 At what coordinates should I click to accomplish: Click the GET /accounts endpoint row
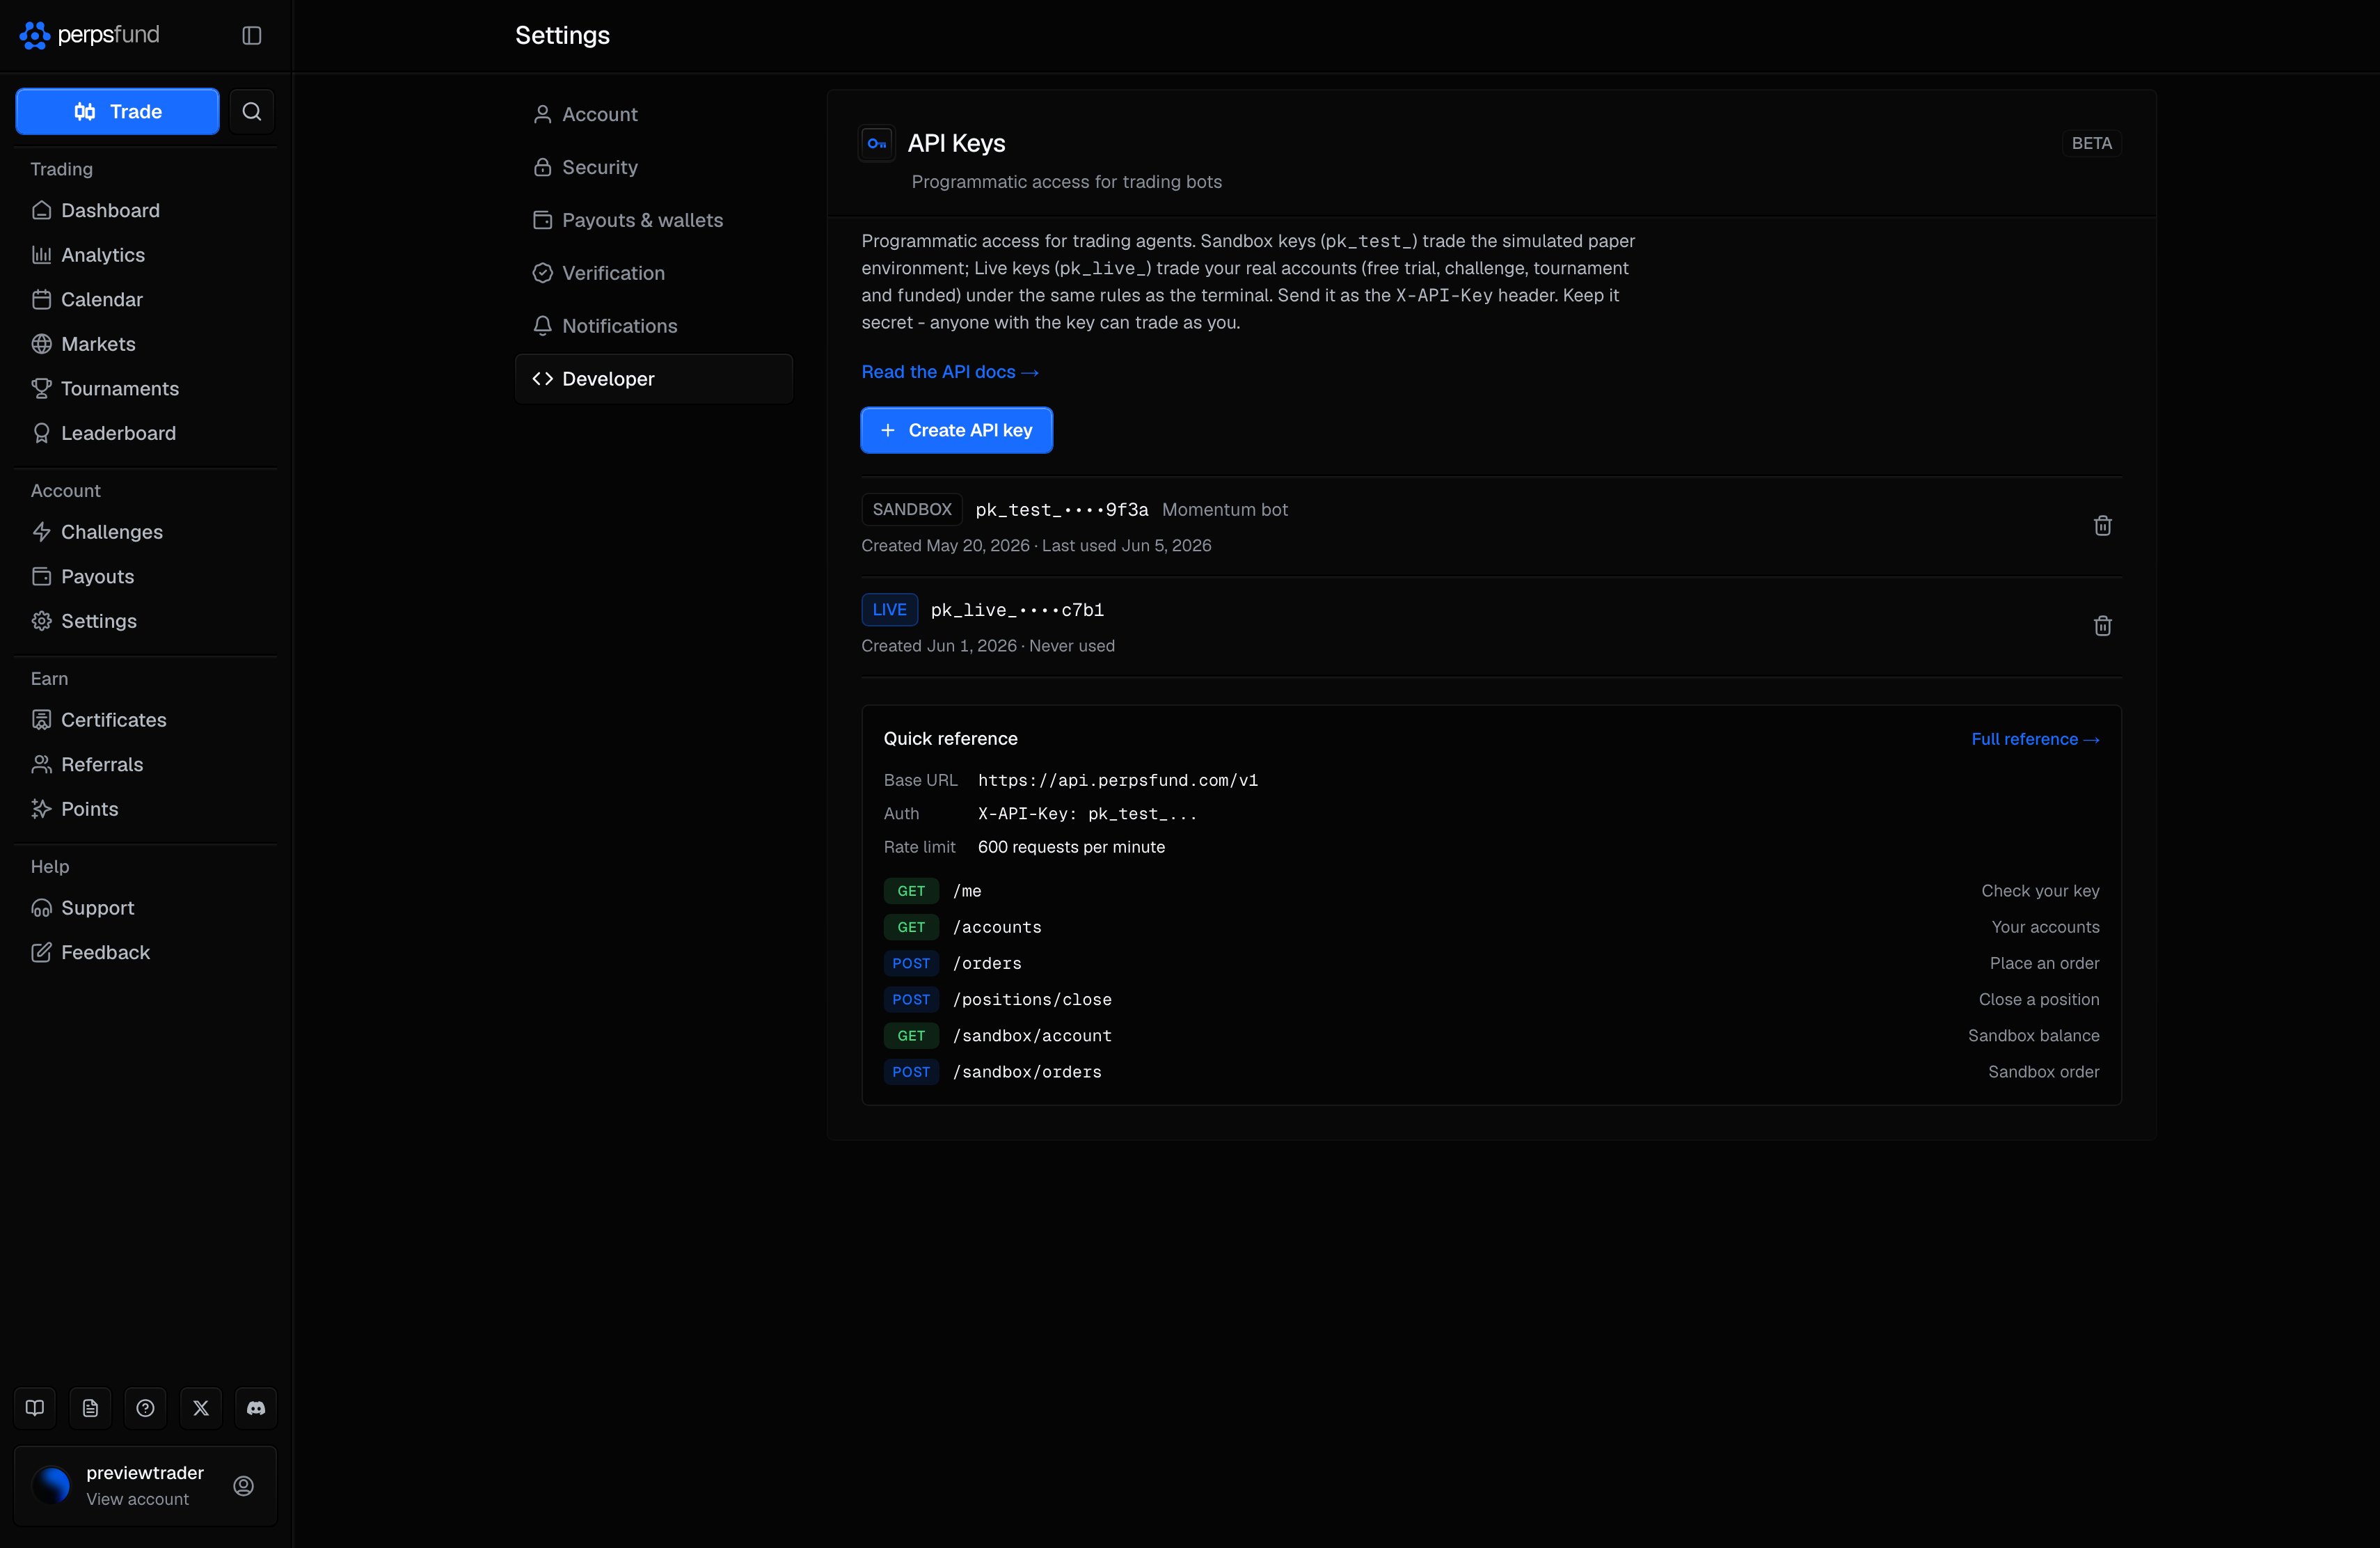1491,927
